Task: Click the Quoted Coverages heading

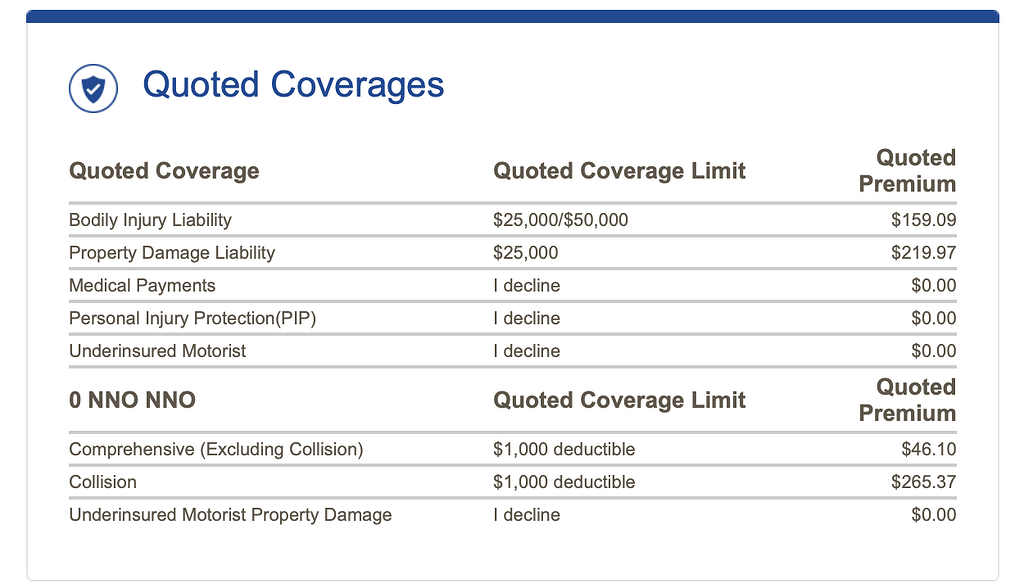Action: click(x=293, y=85)
